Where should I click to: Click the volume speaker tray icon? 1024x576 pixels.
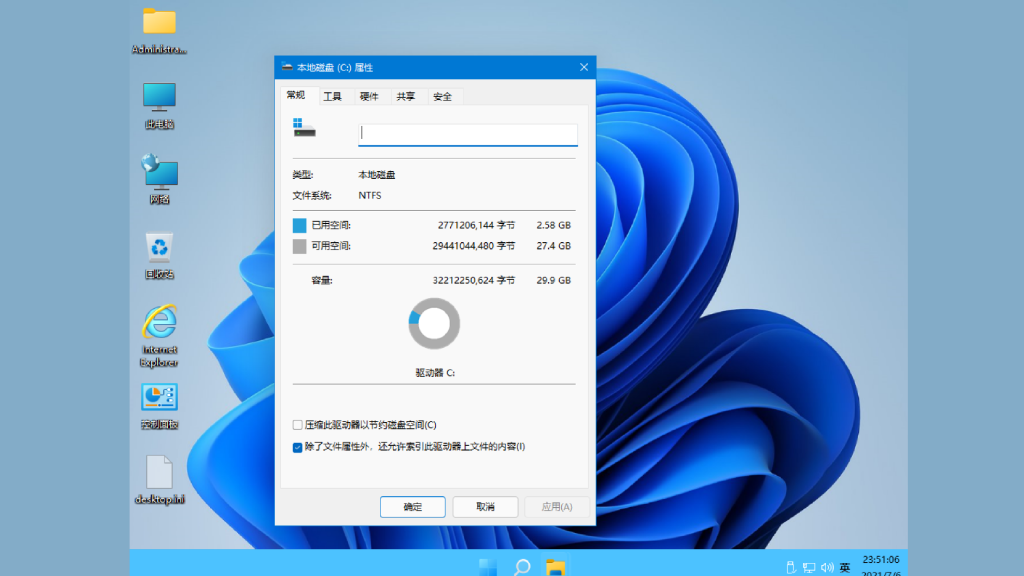827,568
